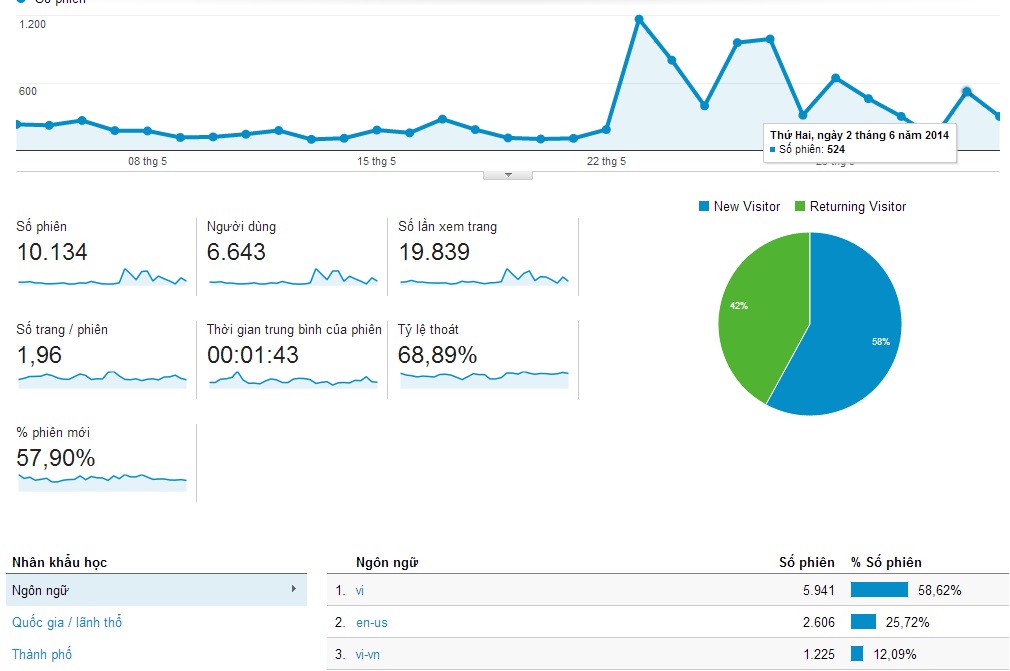This screenshot has height=671, width=1010.
Task: Click the Returning Visitor green legend square
Action: (x=800, y=207)
